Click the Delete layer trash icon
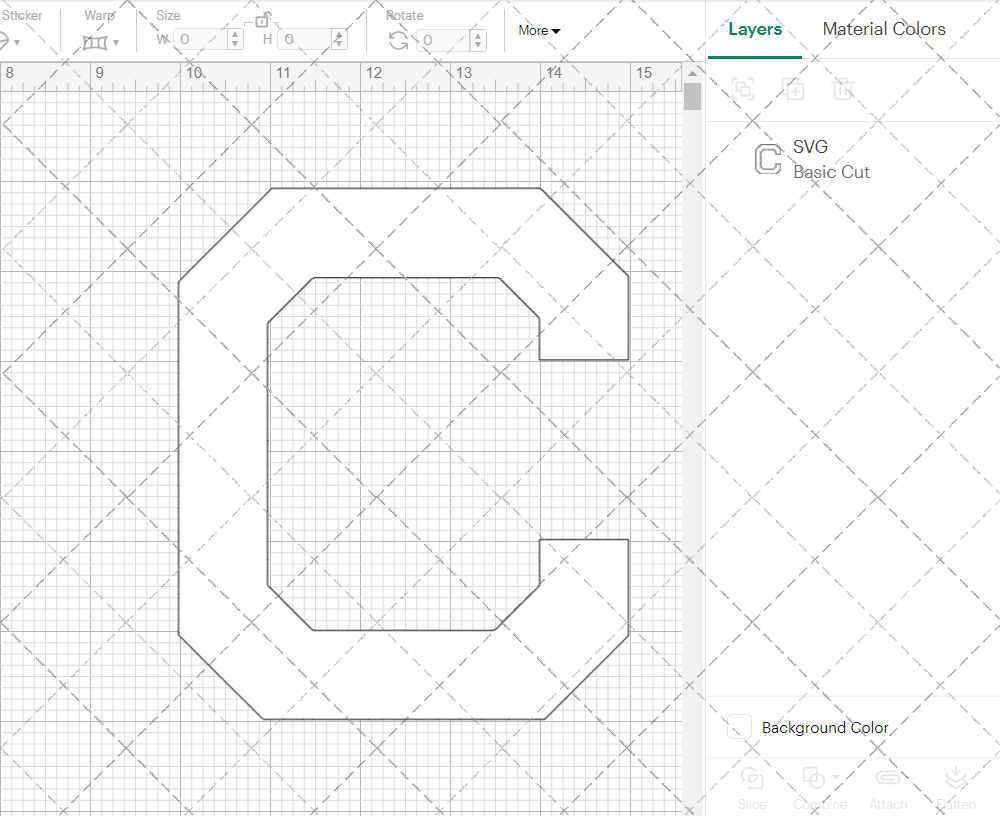The height and width of the screenshot is (816, 1000). pos(842,89)
